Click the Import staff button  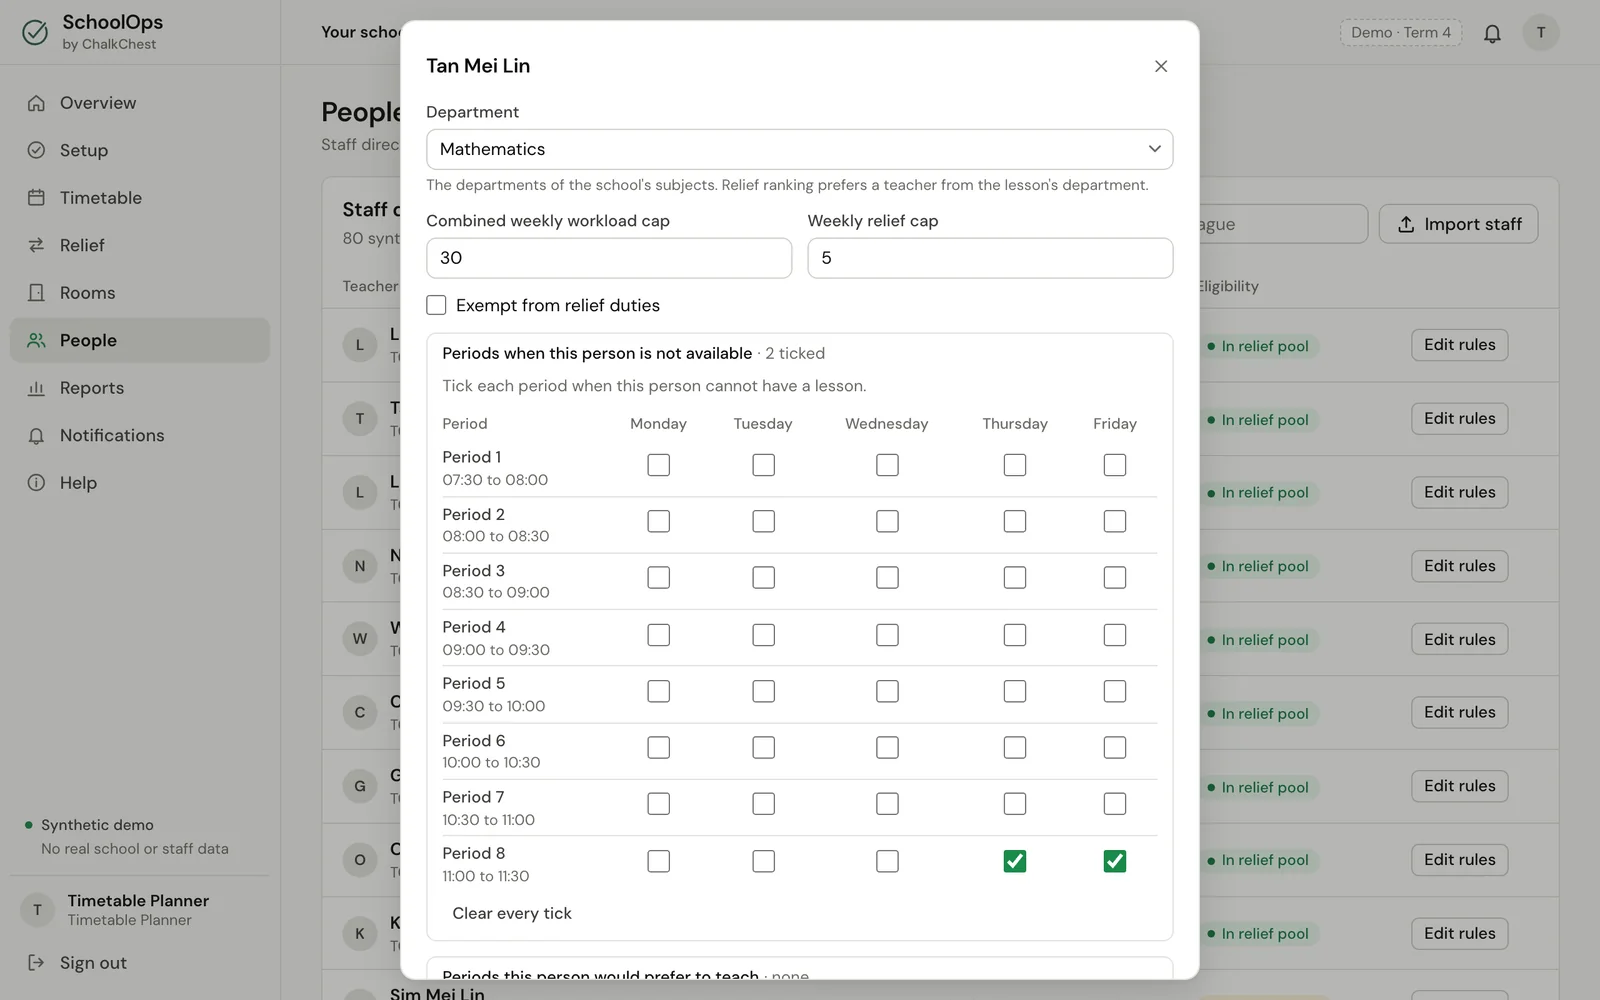(1458, 224)
